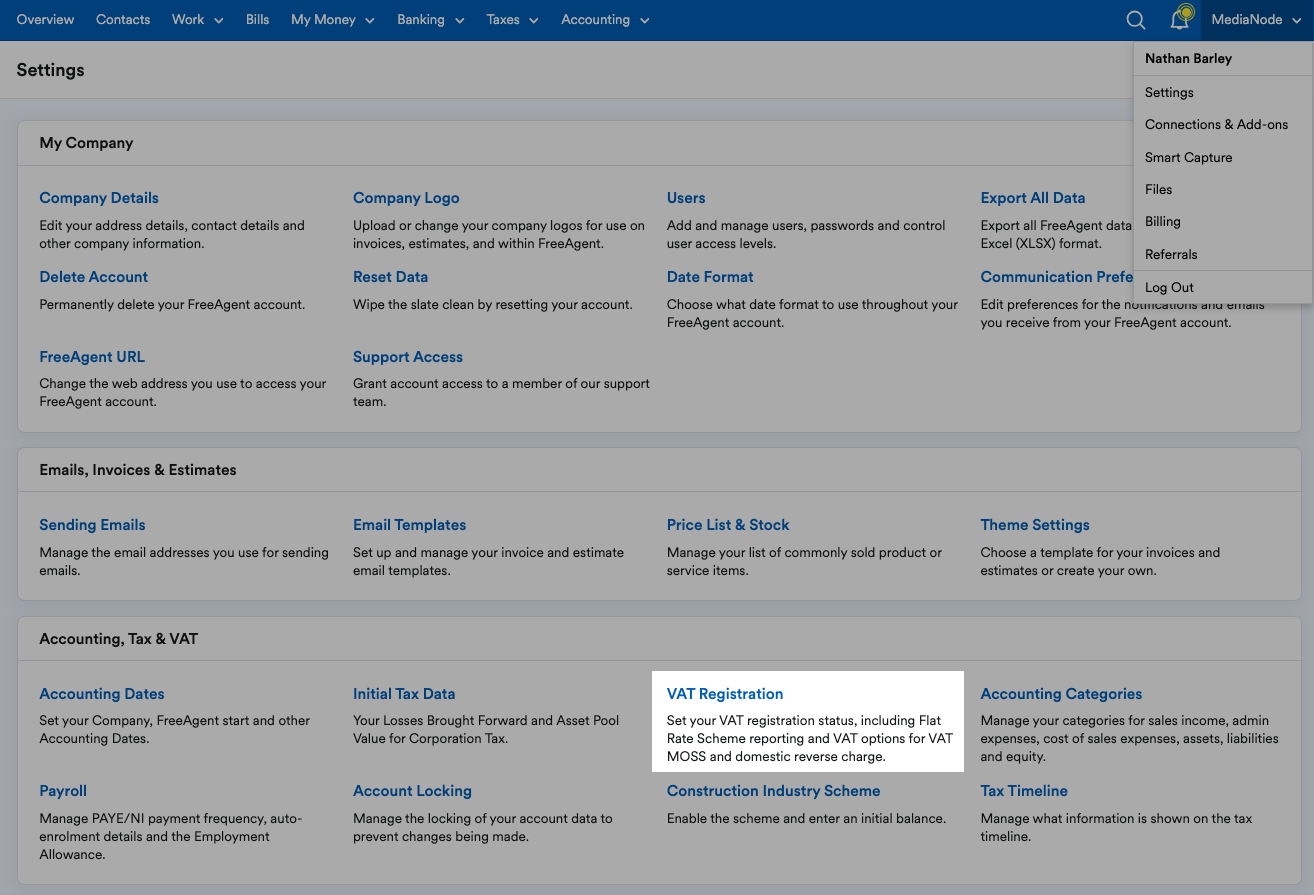The height and width of the screenshot is (895, 1314).
Task: Open the VAT Registration link
Action: [725, 694]
